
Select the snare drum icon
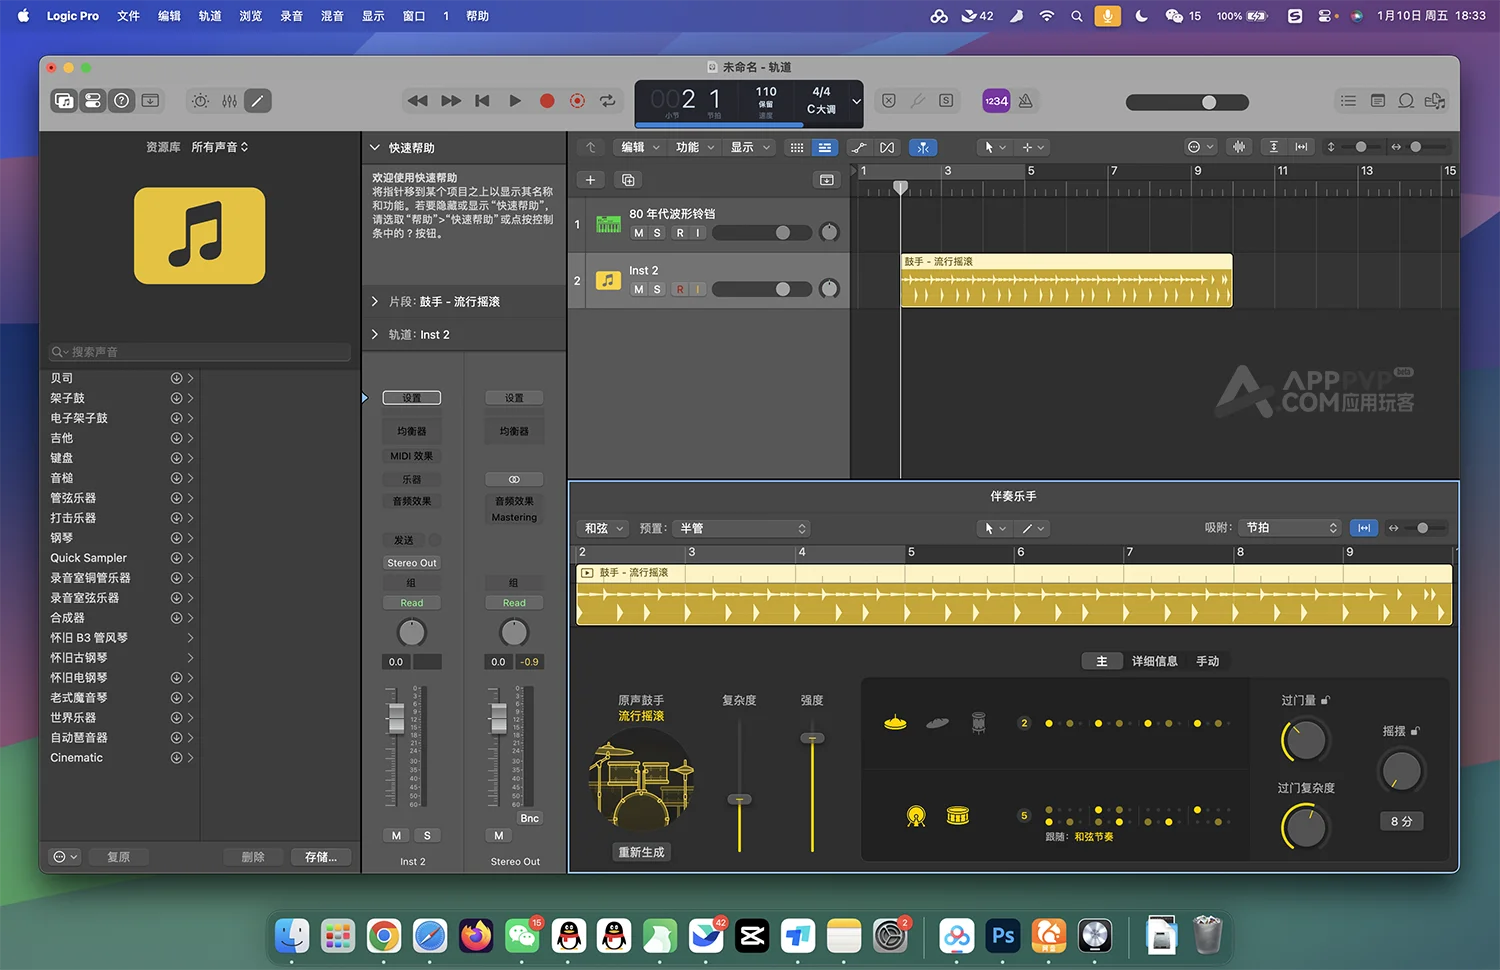tap(958, 816)
